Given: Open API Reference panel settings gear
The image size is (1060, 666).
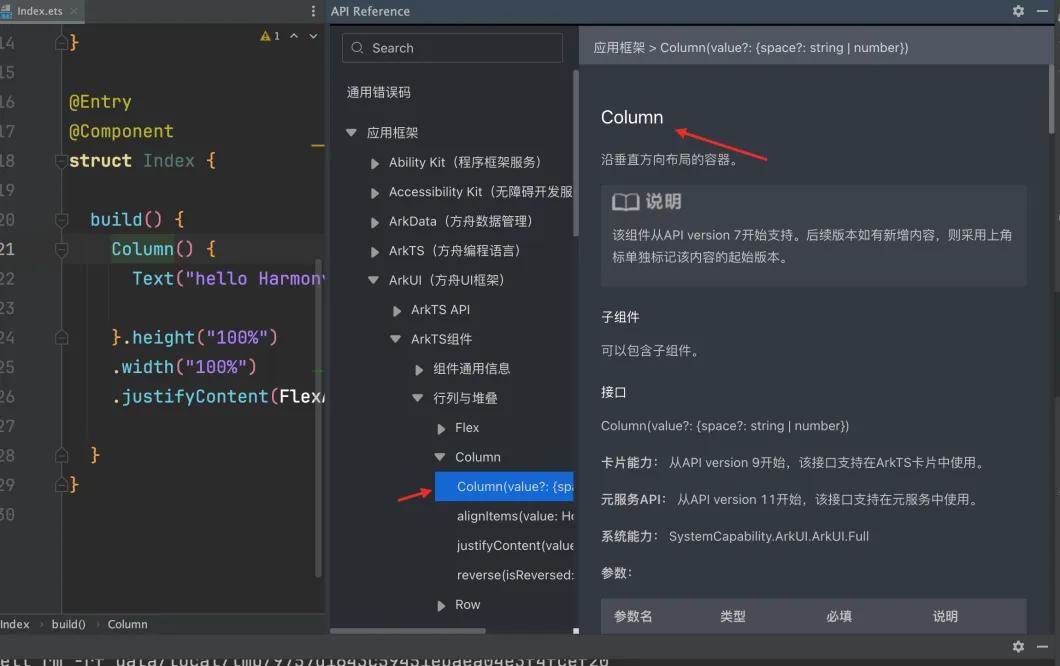Looking at the screenshot, I should [1018, 11].
